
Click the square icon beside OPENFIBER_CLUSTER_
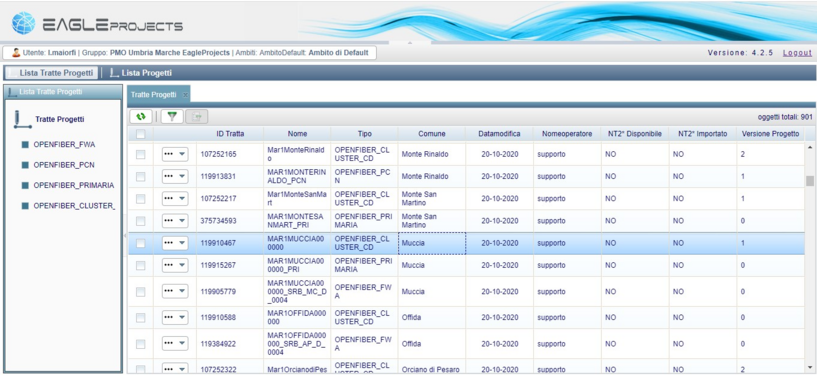pos(26,206)
